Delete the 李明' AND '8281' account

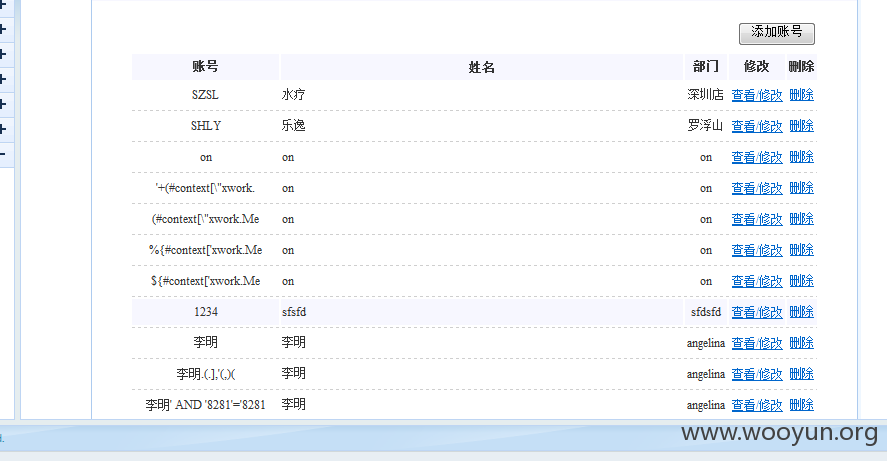pos(802,405)
